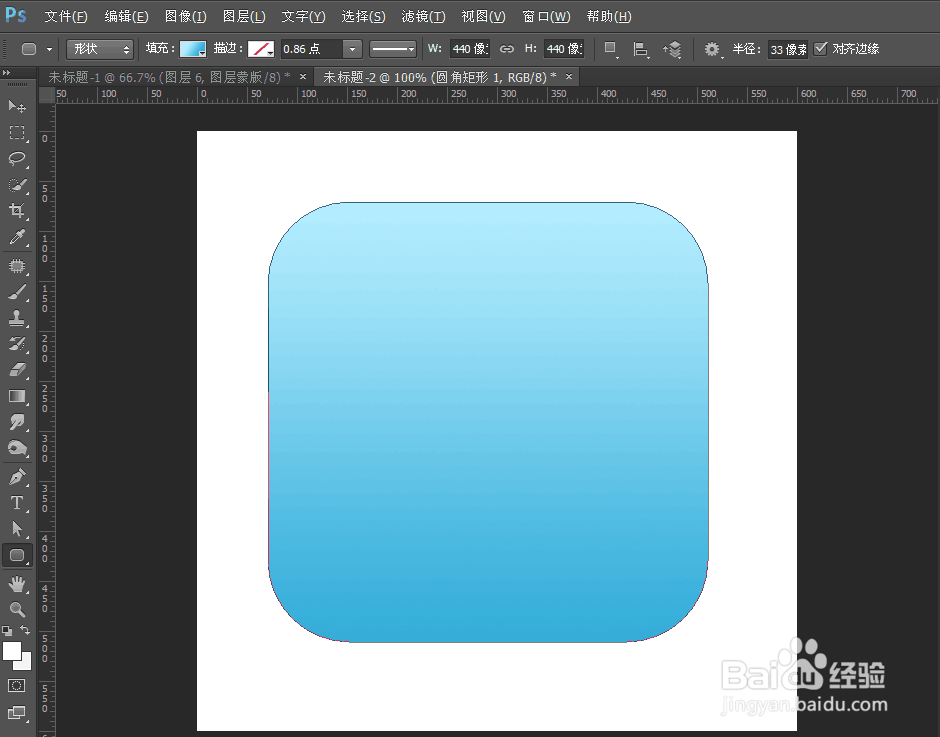Expand the toolbox panel double arrows
Image resolution: width=940 pixels, height=737 pixels.
7,73
